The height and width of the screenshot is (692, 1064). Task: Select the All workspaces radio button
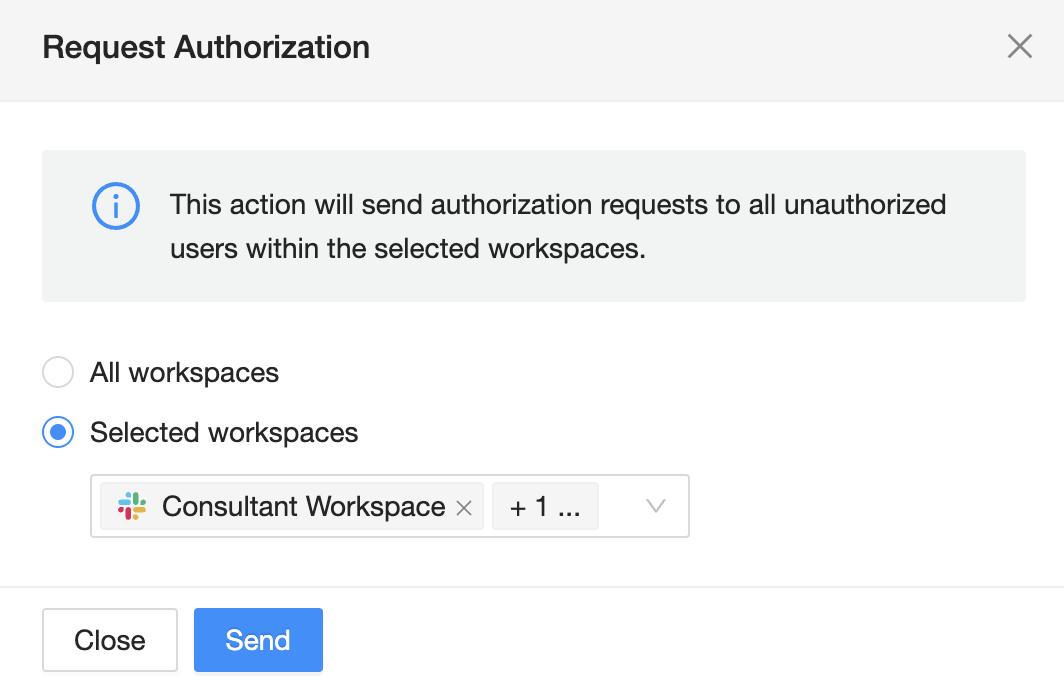pos(58,373)
